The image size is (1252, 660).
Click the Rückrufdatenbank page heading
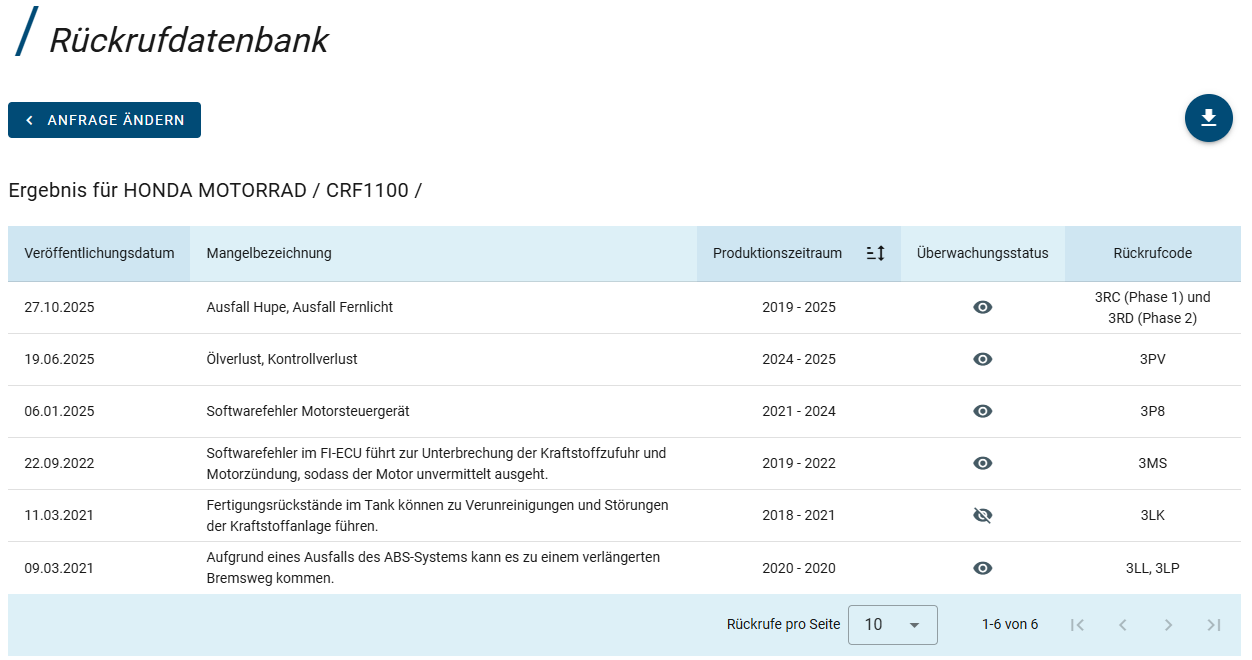click(x=189, y=40)
